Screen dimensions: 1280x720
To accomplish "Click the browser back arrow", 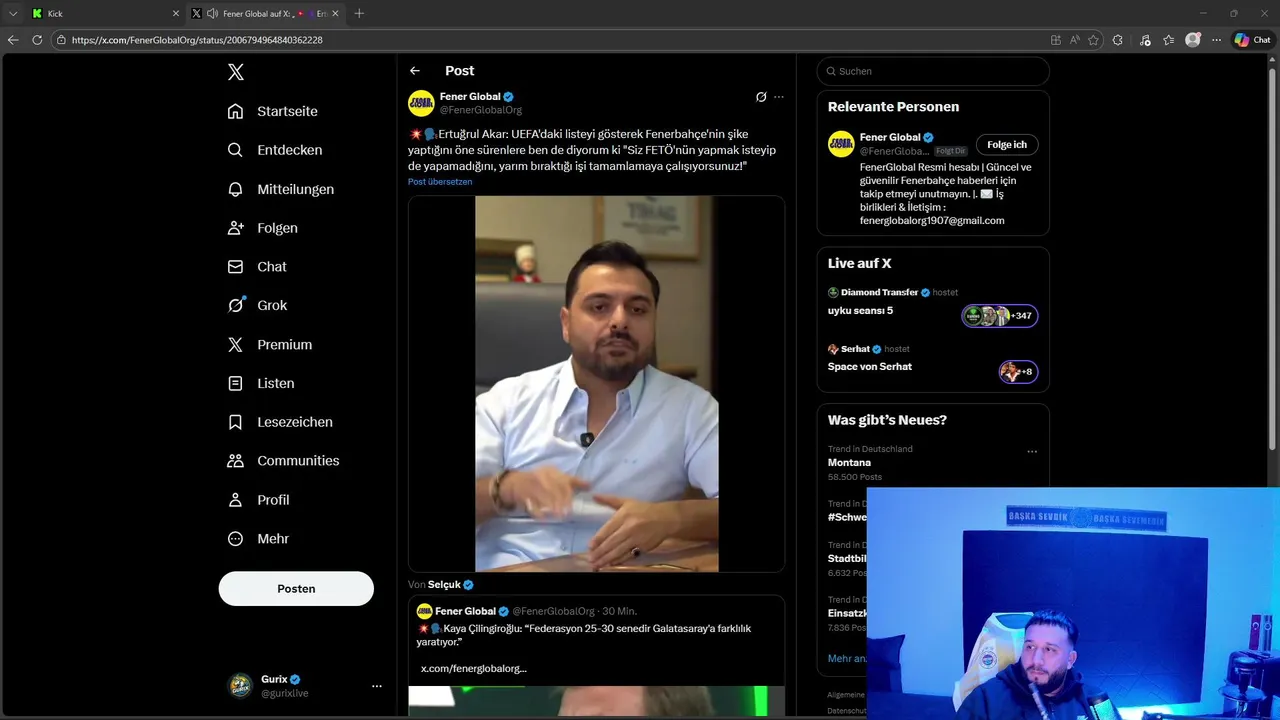I will [x=13, y=40].
